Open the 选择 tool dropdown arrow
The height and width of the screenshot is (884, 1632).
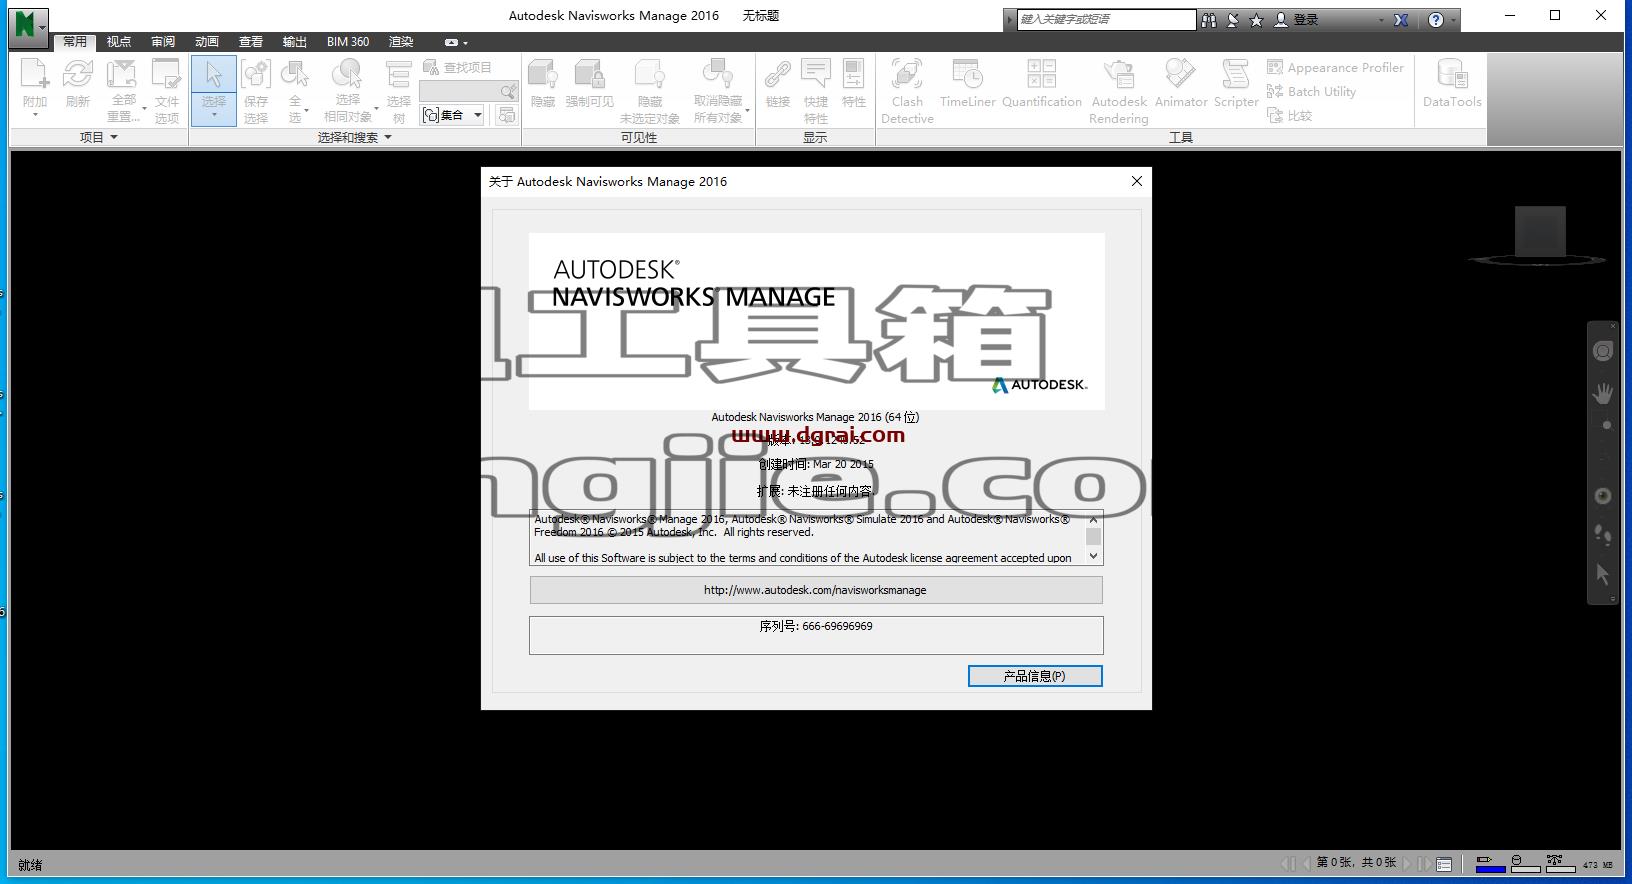click(x=214, y=115)
